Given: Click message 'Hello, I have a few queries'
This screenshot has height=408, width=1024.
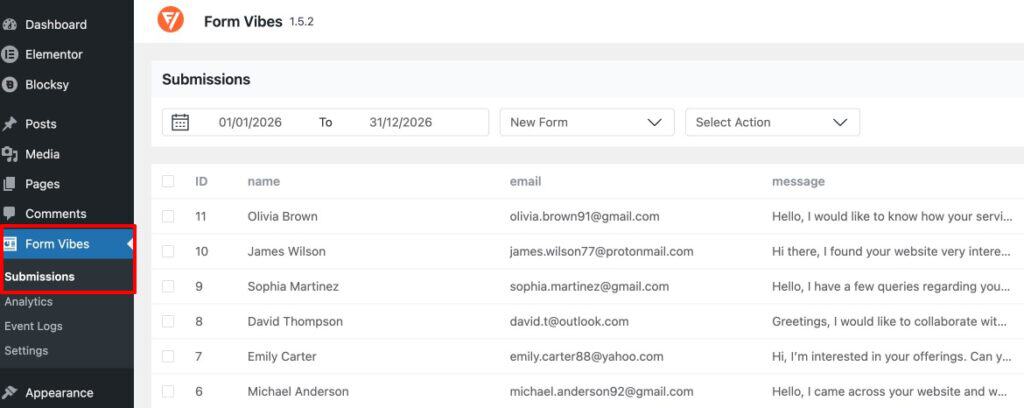Looking at the screenshot, I should (x=893, y=286).
